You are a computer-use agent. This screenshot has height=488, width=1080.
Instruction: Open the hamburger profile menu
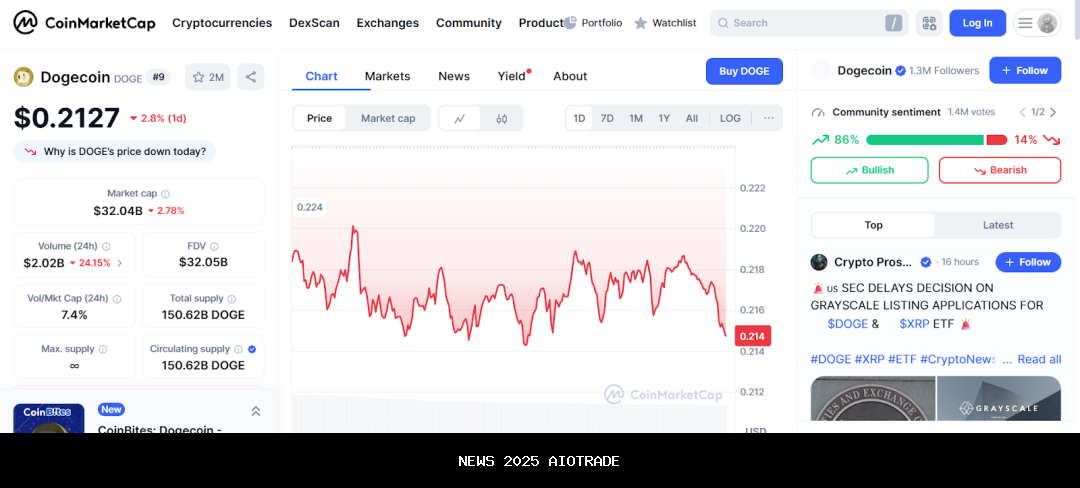(1037, 23)
